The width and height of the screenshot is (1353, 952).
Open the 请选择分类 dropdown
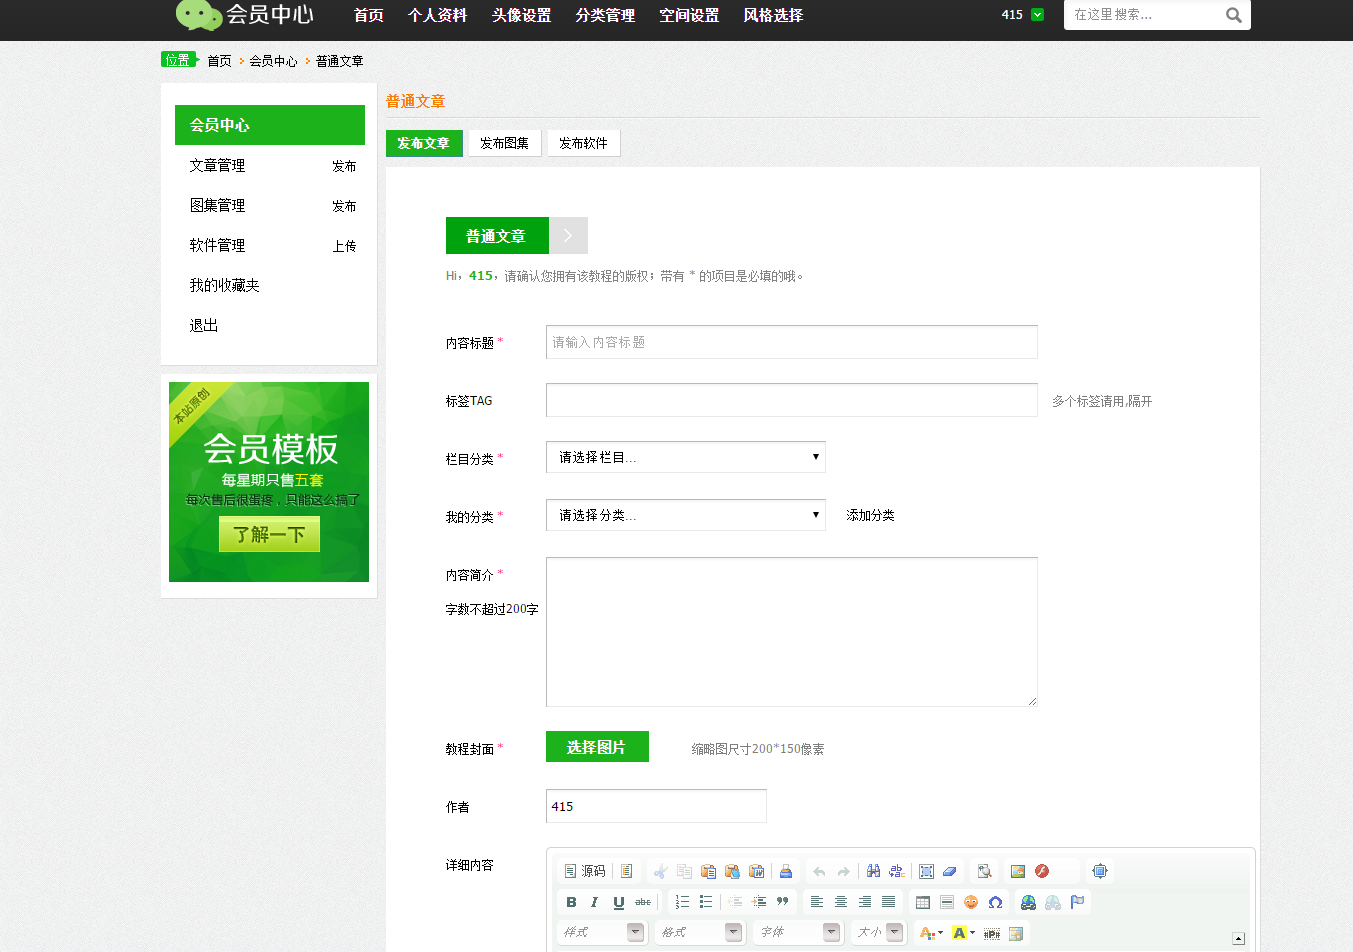tap(686, 515)
